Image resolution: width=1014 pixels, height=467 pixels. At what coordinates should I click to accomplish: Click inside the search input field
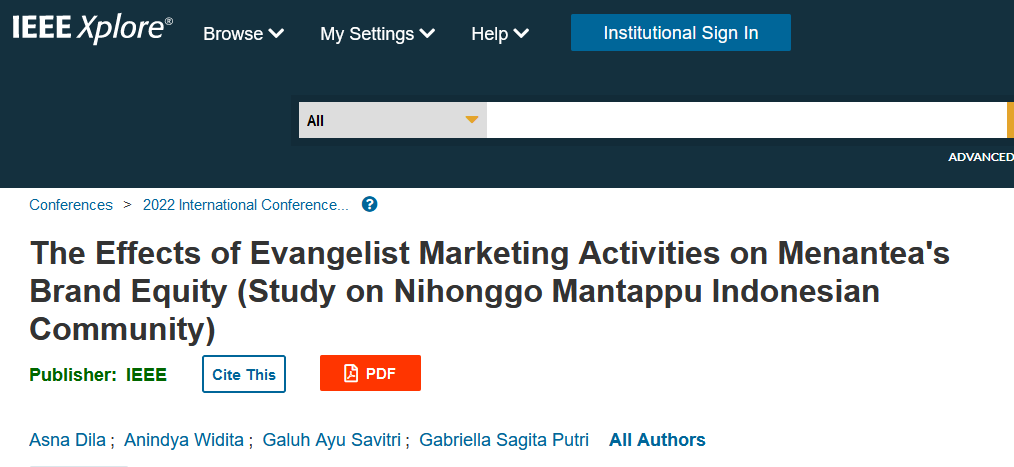click(x=746, y=120)
